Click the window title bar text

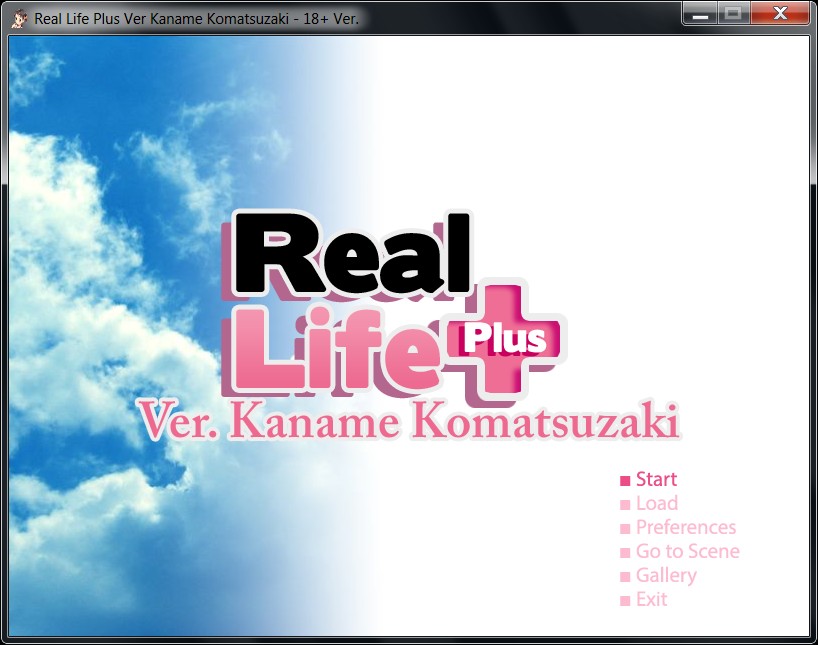(195, 19)
